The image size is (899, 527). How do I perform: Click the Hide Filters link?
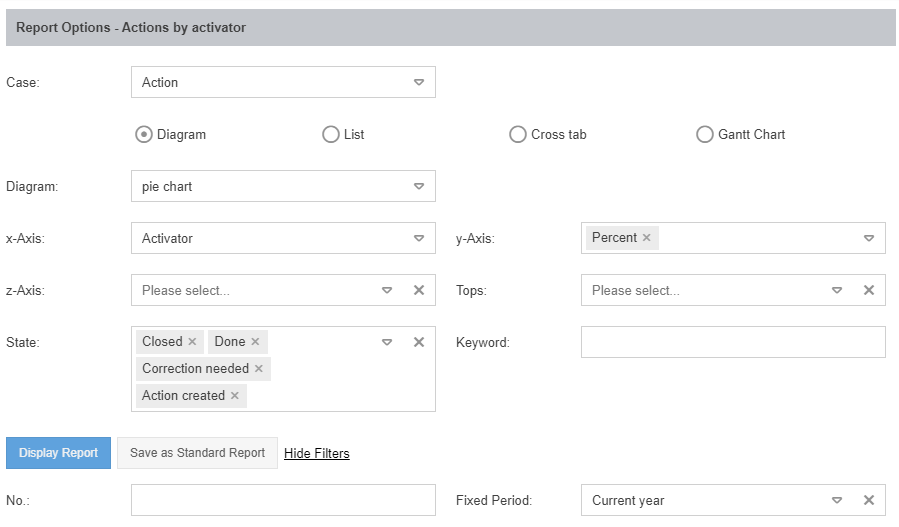[x=317, y=454]
